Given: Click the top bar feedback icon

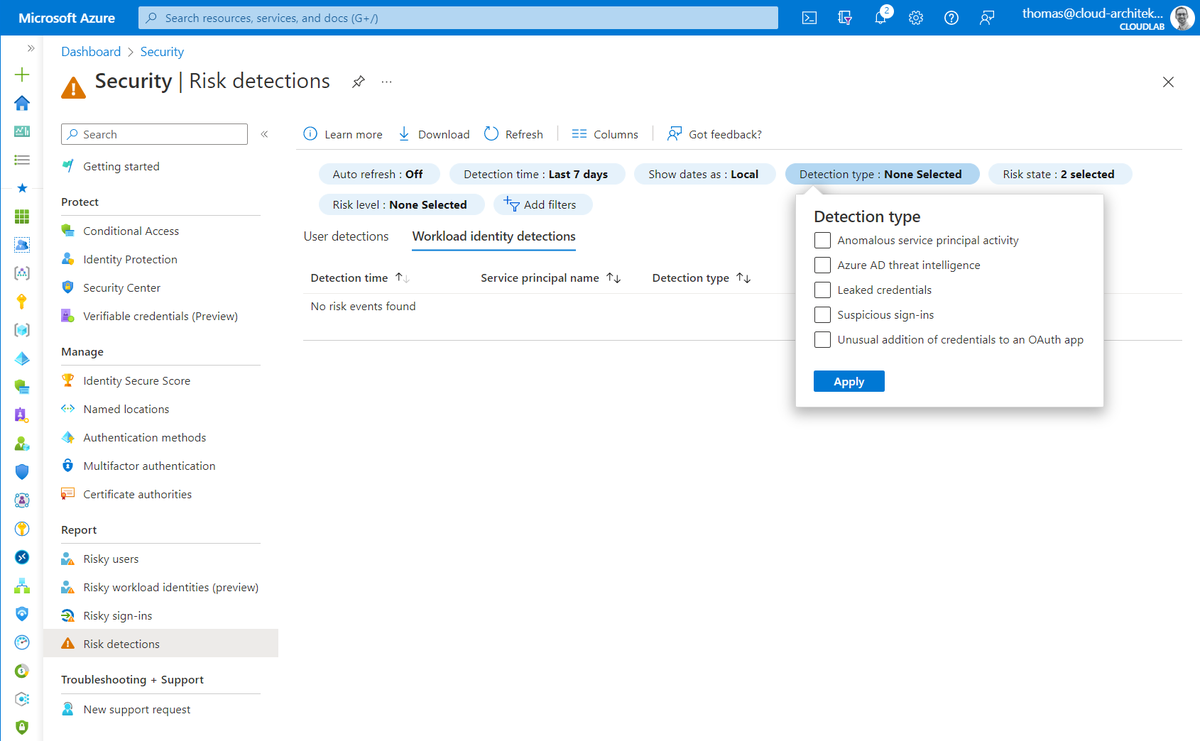Looking at the screenshot, I should click(x=987, y=18).
